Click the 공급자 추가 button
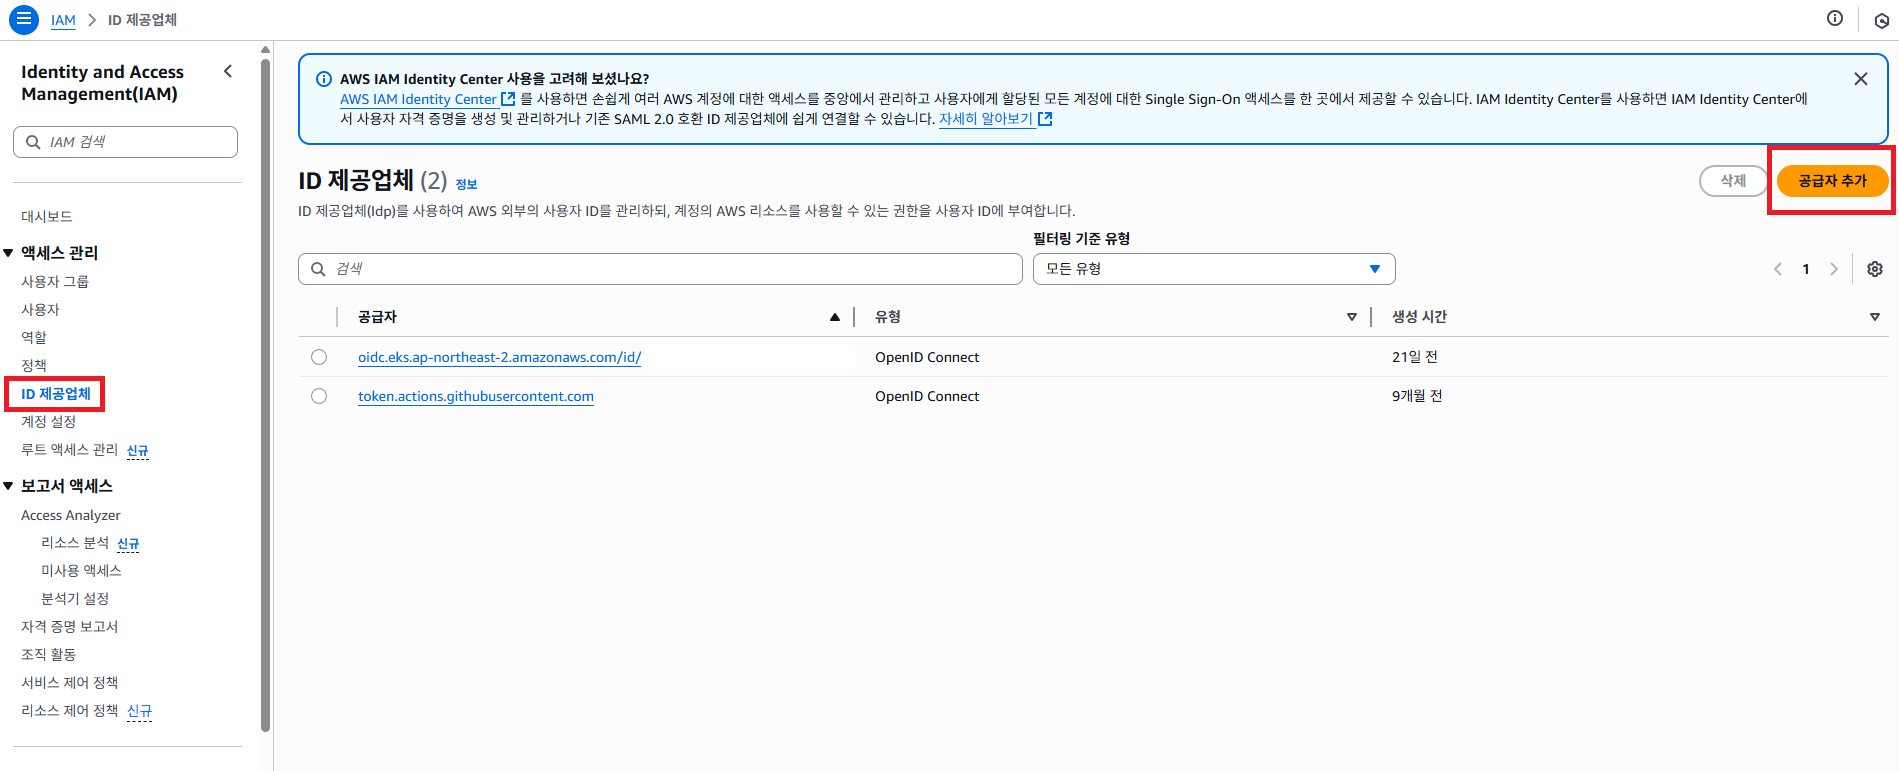Screen dimensions: 1899x771 click(1832, 181)
